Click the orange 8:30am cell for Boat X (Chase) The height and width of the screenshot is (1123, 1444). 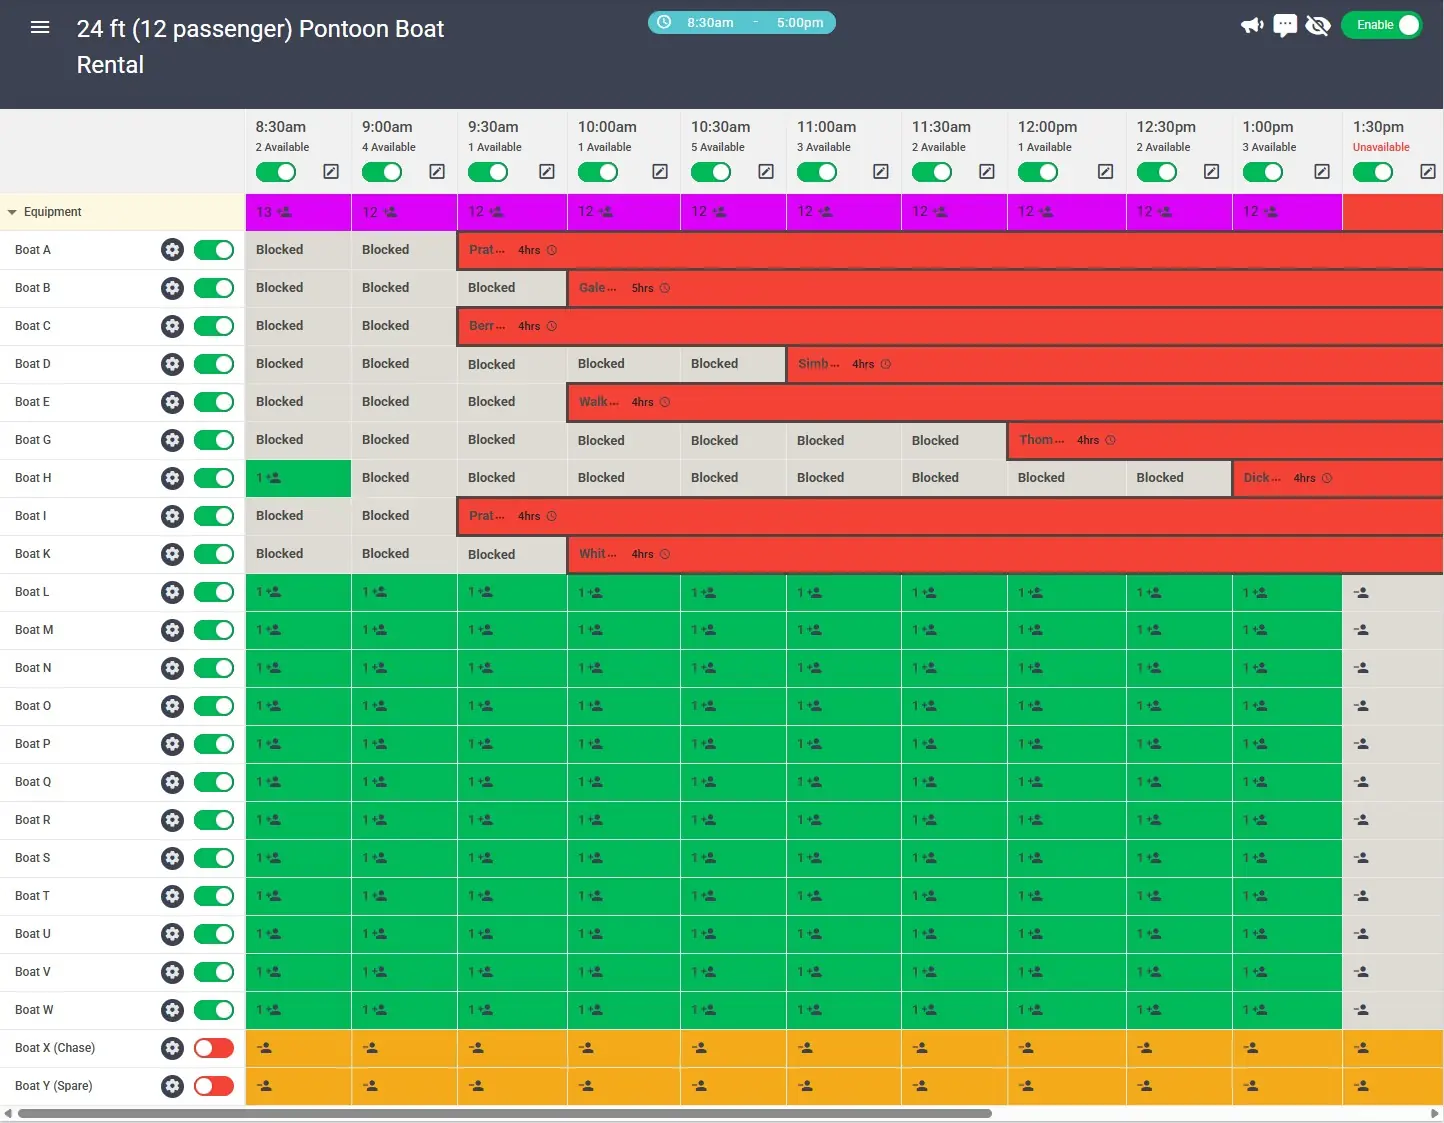pos(298,1048)
